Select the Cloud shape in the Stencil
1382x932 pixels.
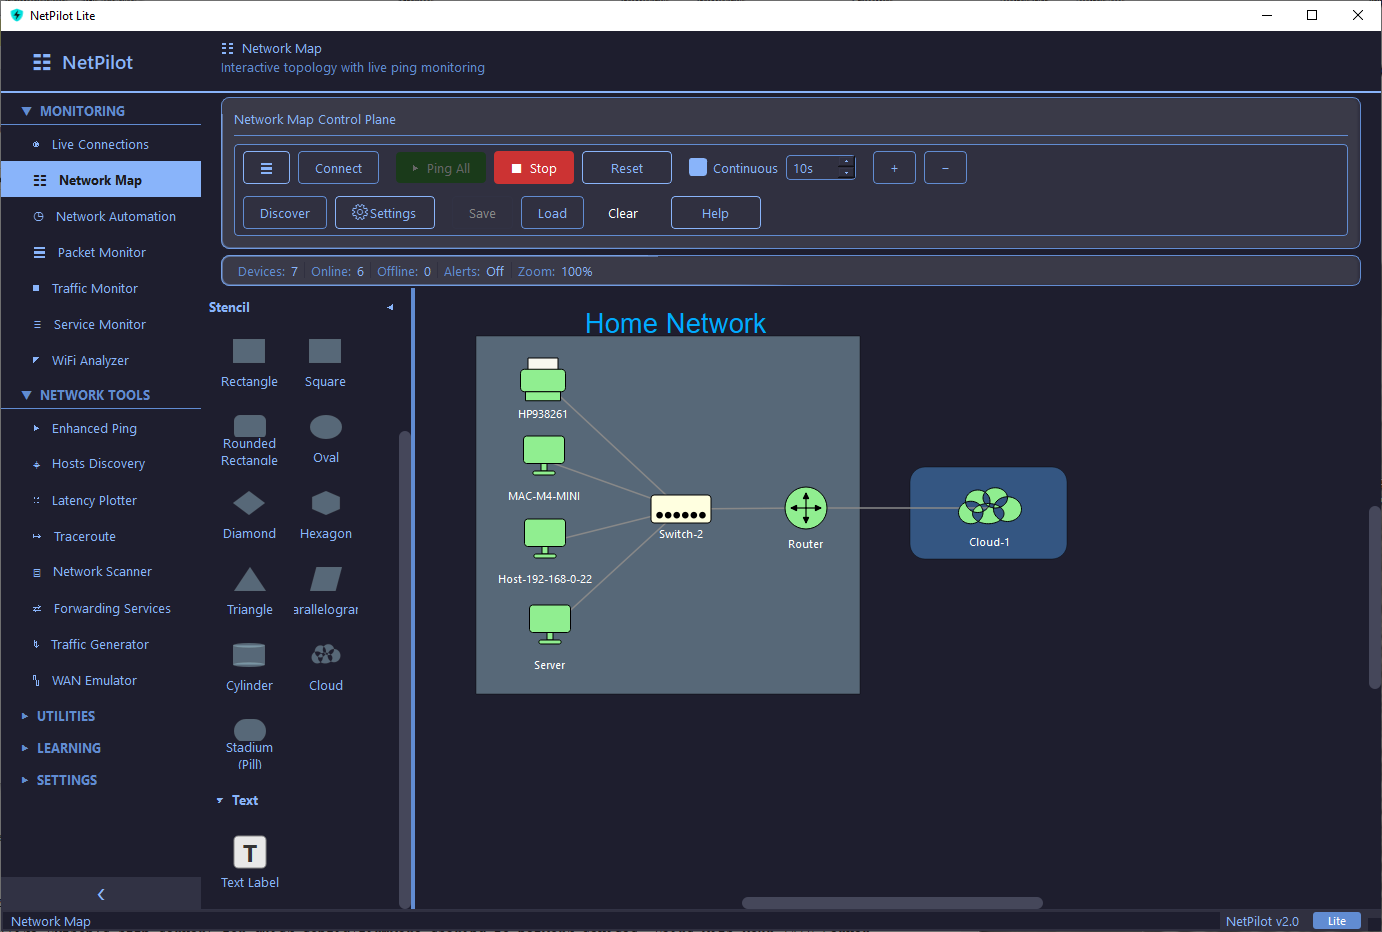tap(325, 655)
